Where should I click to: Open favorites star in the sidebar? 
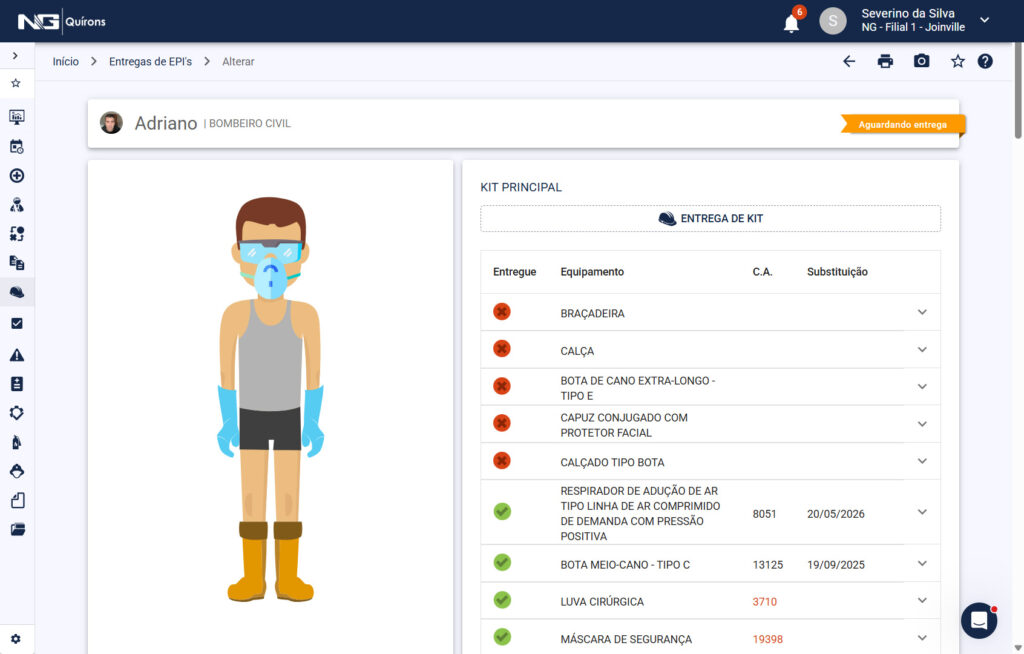16,83
